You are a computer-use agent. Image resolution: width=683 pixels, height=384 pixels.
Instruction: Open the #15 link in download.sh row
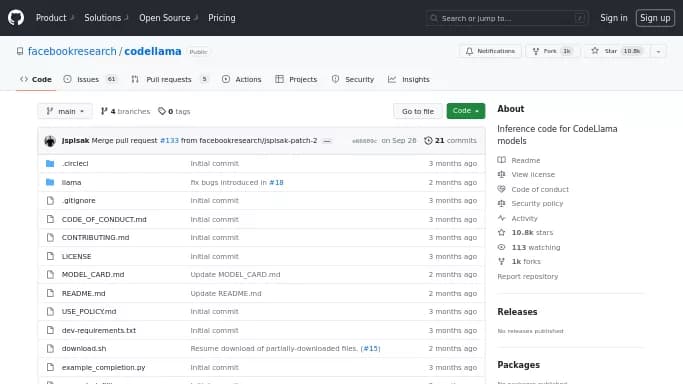[x=370, y=349]
